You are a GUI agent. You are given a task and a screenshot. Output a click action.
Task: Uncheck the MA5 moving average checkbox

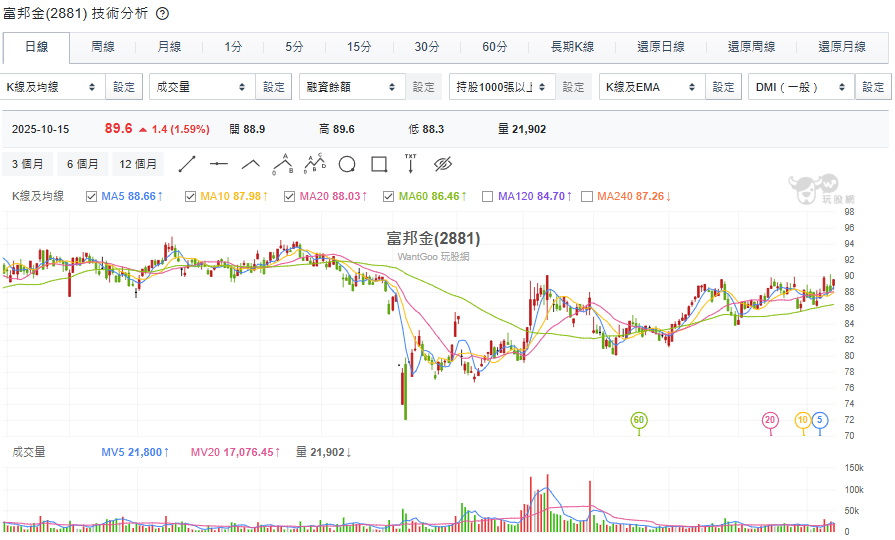tap(92, 196)
